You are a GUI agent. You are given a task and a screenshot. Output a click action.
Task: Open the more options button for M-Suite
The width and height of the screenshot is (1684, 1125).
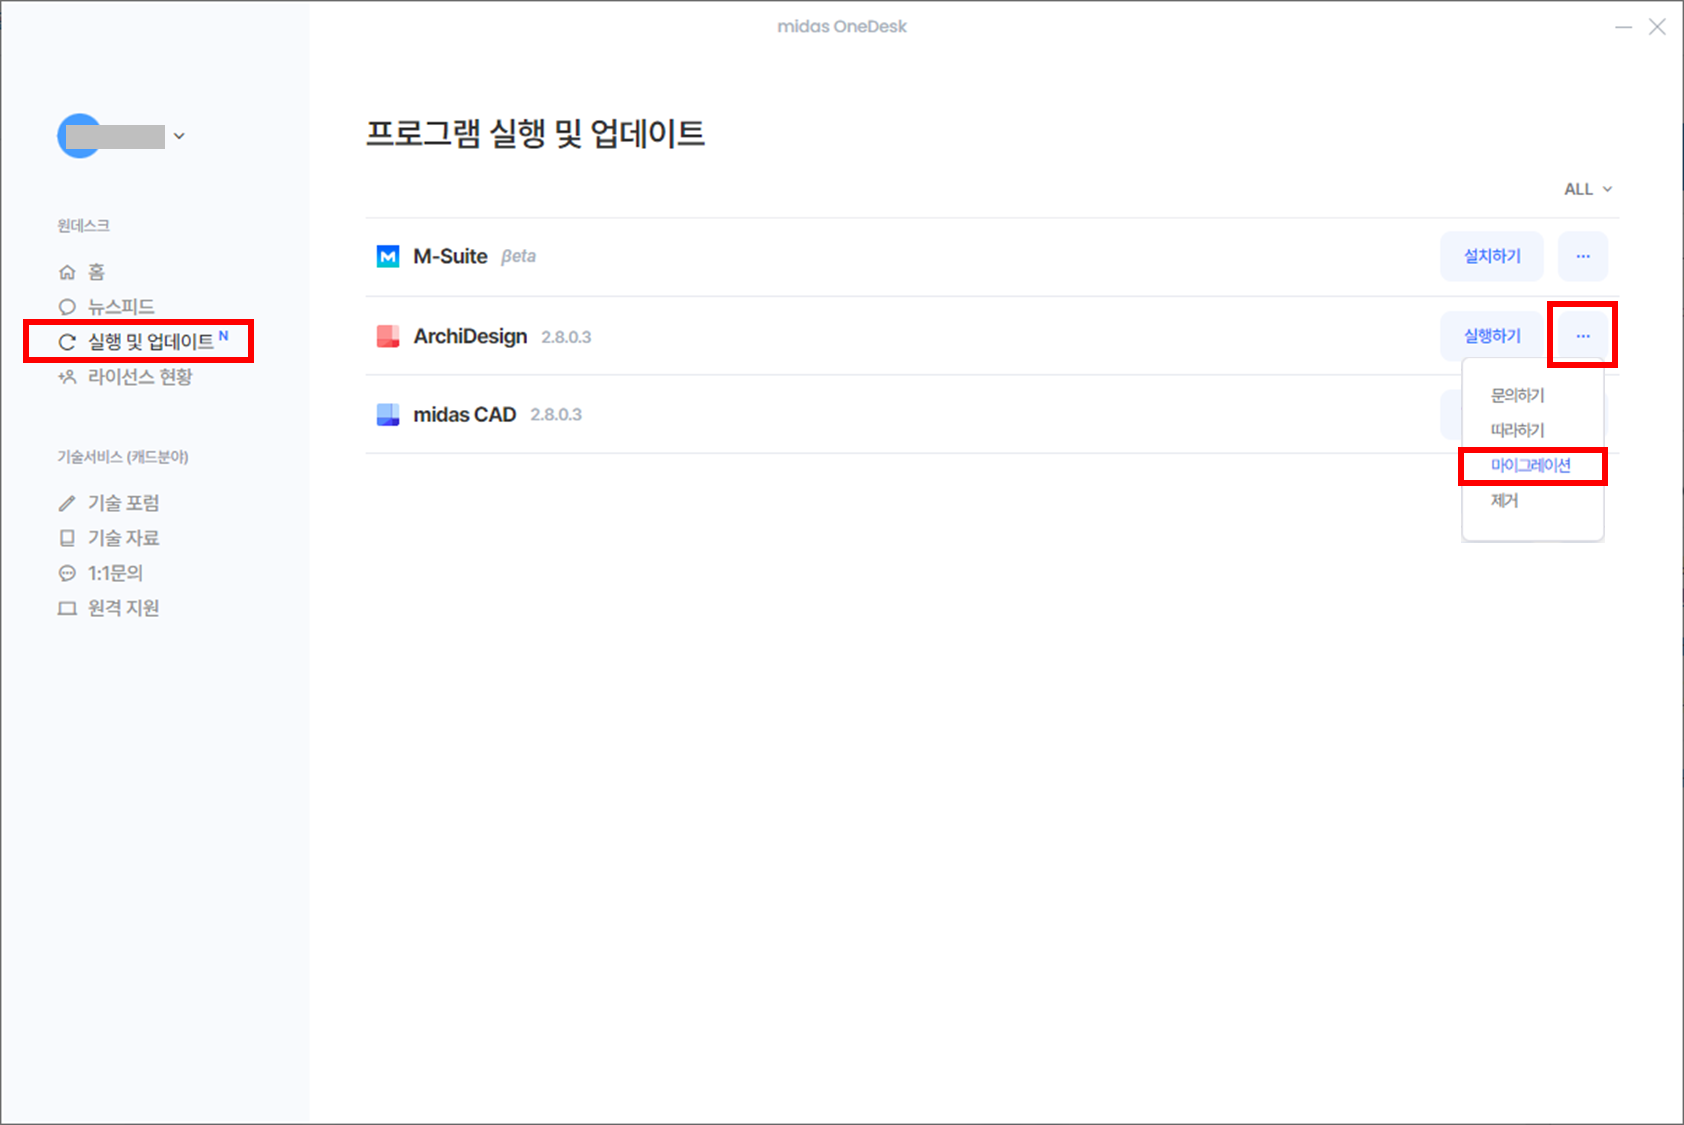pyautogui.click(x=1583, y=257)
